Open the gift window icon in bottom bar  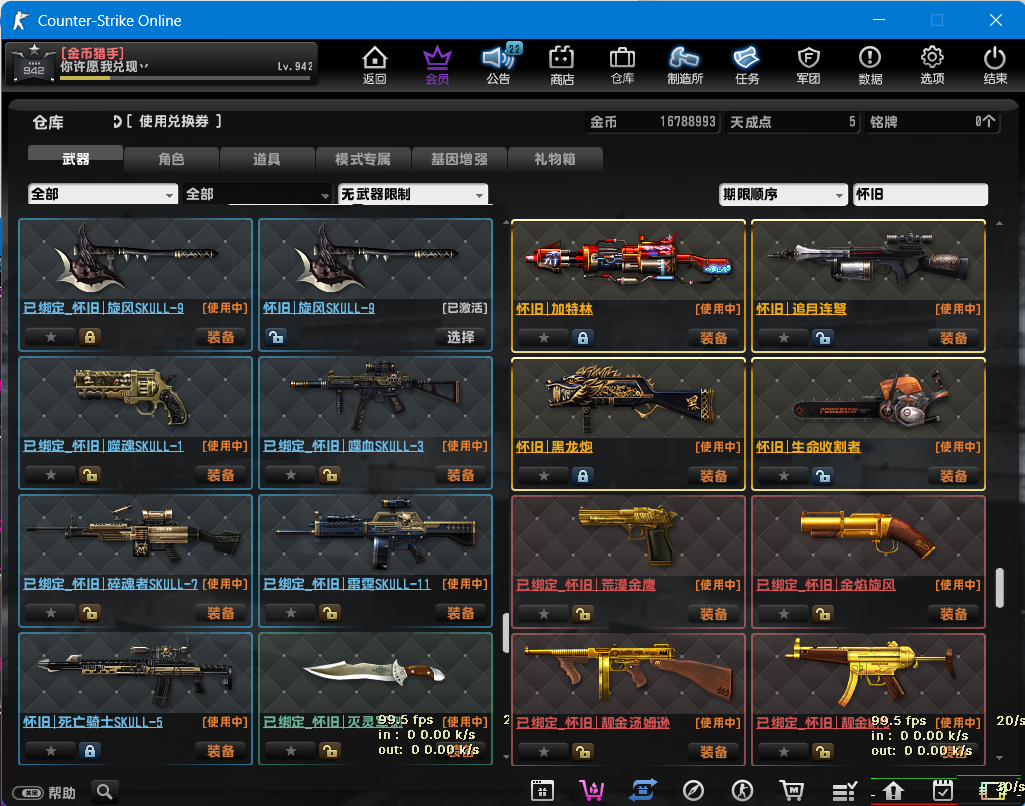pos(543,790)
